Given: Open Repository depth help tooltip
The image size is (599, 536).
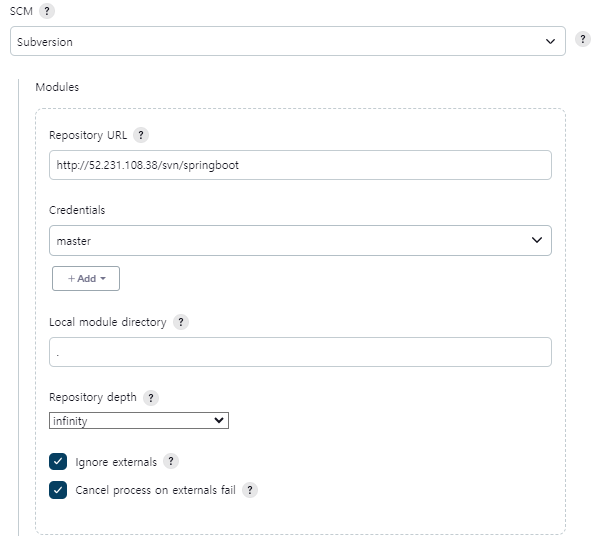Looking at the screenshot, I should click(151, 398).
